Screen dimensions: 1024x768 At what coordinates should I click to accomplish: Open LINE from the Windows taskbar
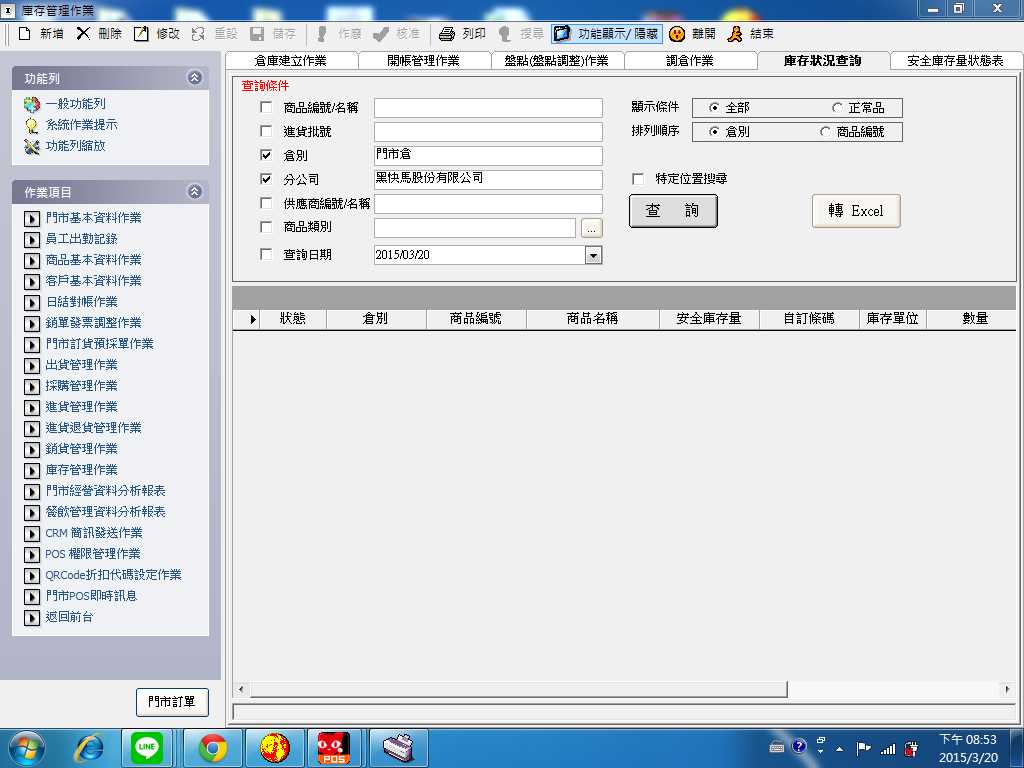[x=147, y=747]
